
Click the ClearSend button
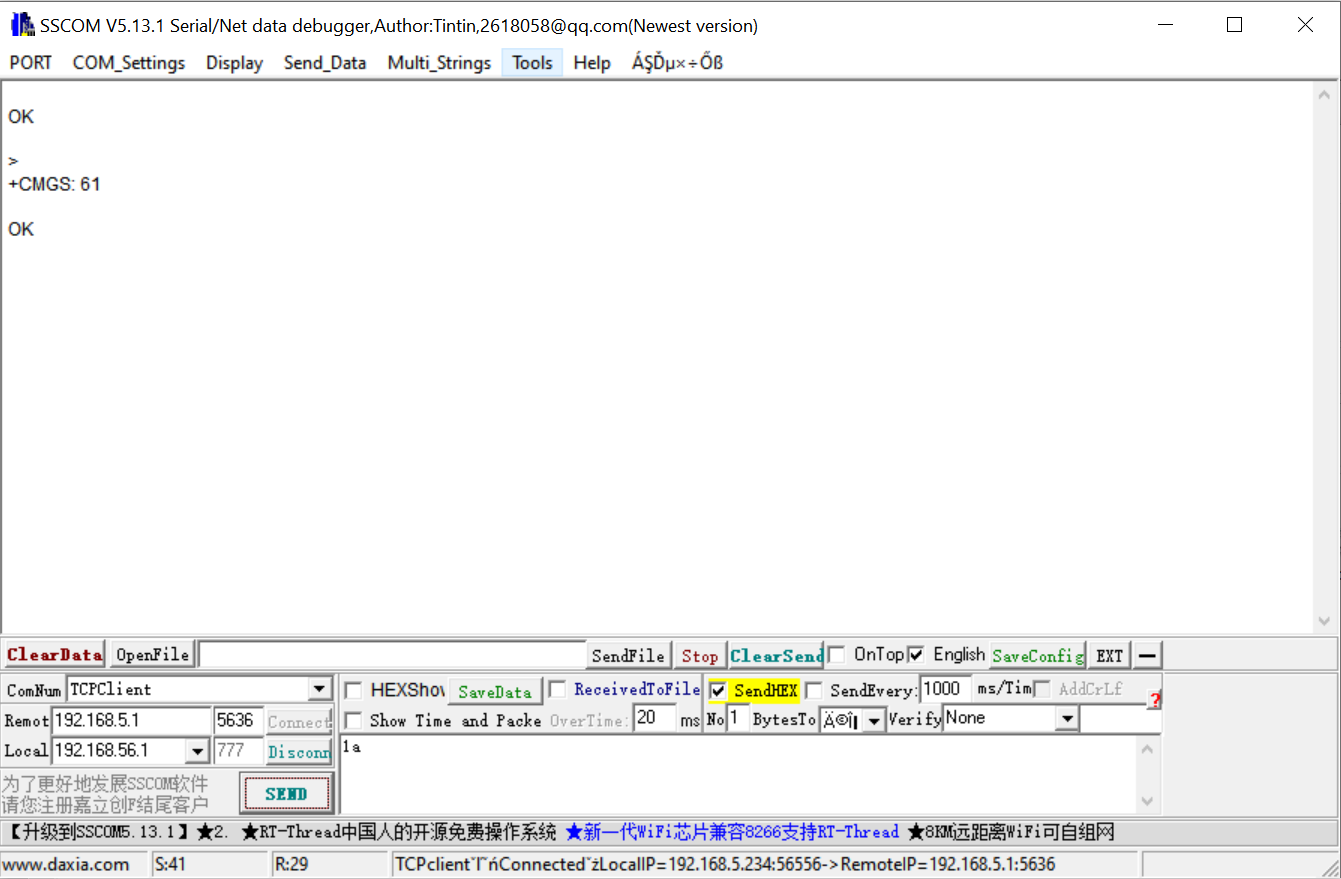(x=776, y=656)
